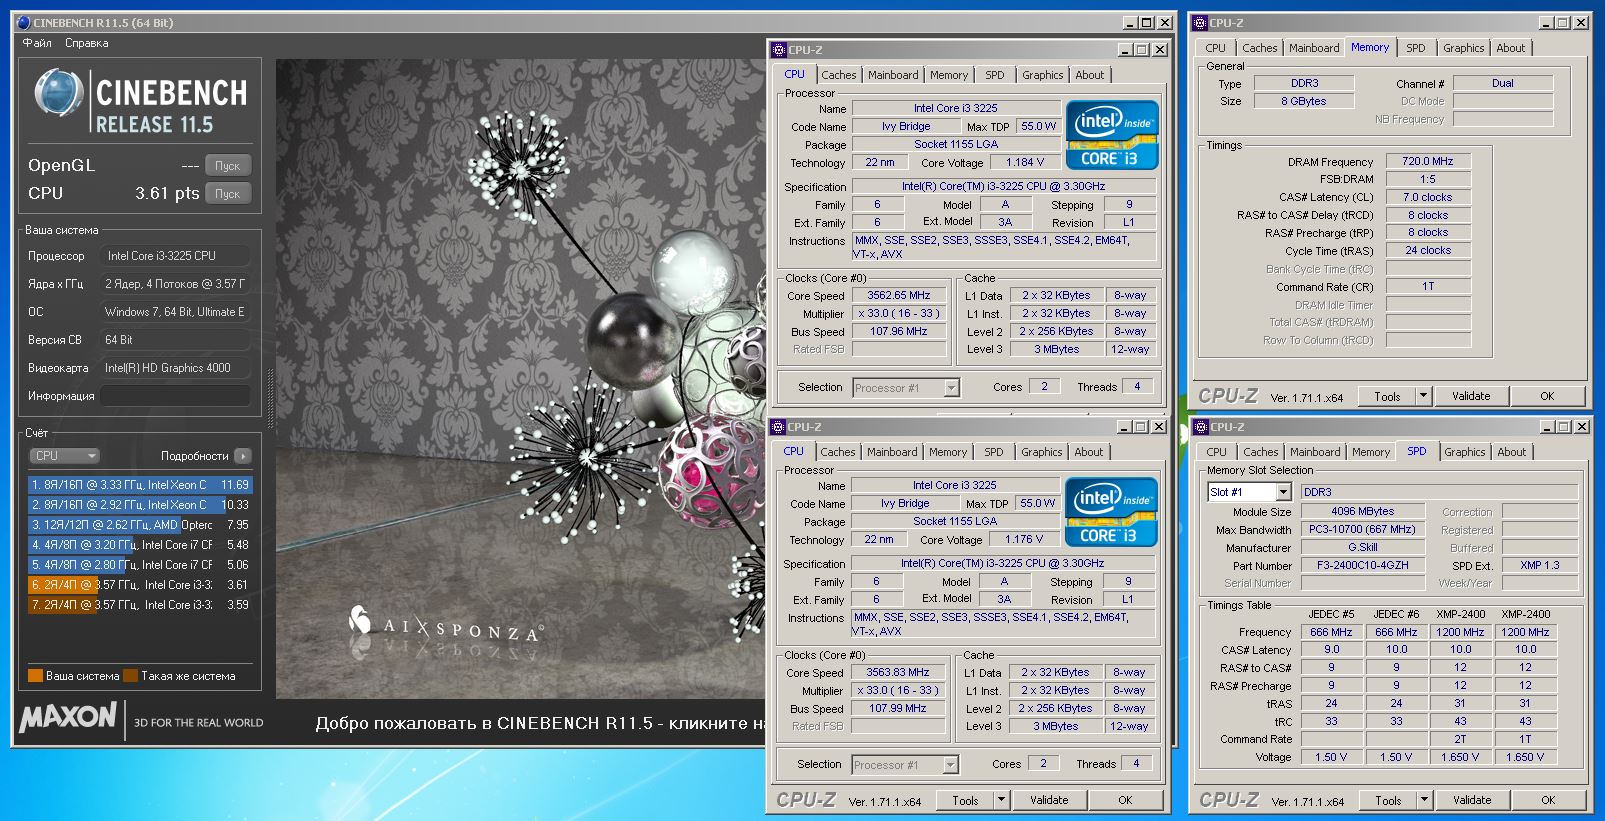Select ranking row 1 scoring 11.69
The width and height of the screenshot is (1605, 821).
tap(140, 485)
